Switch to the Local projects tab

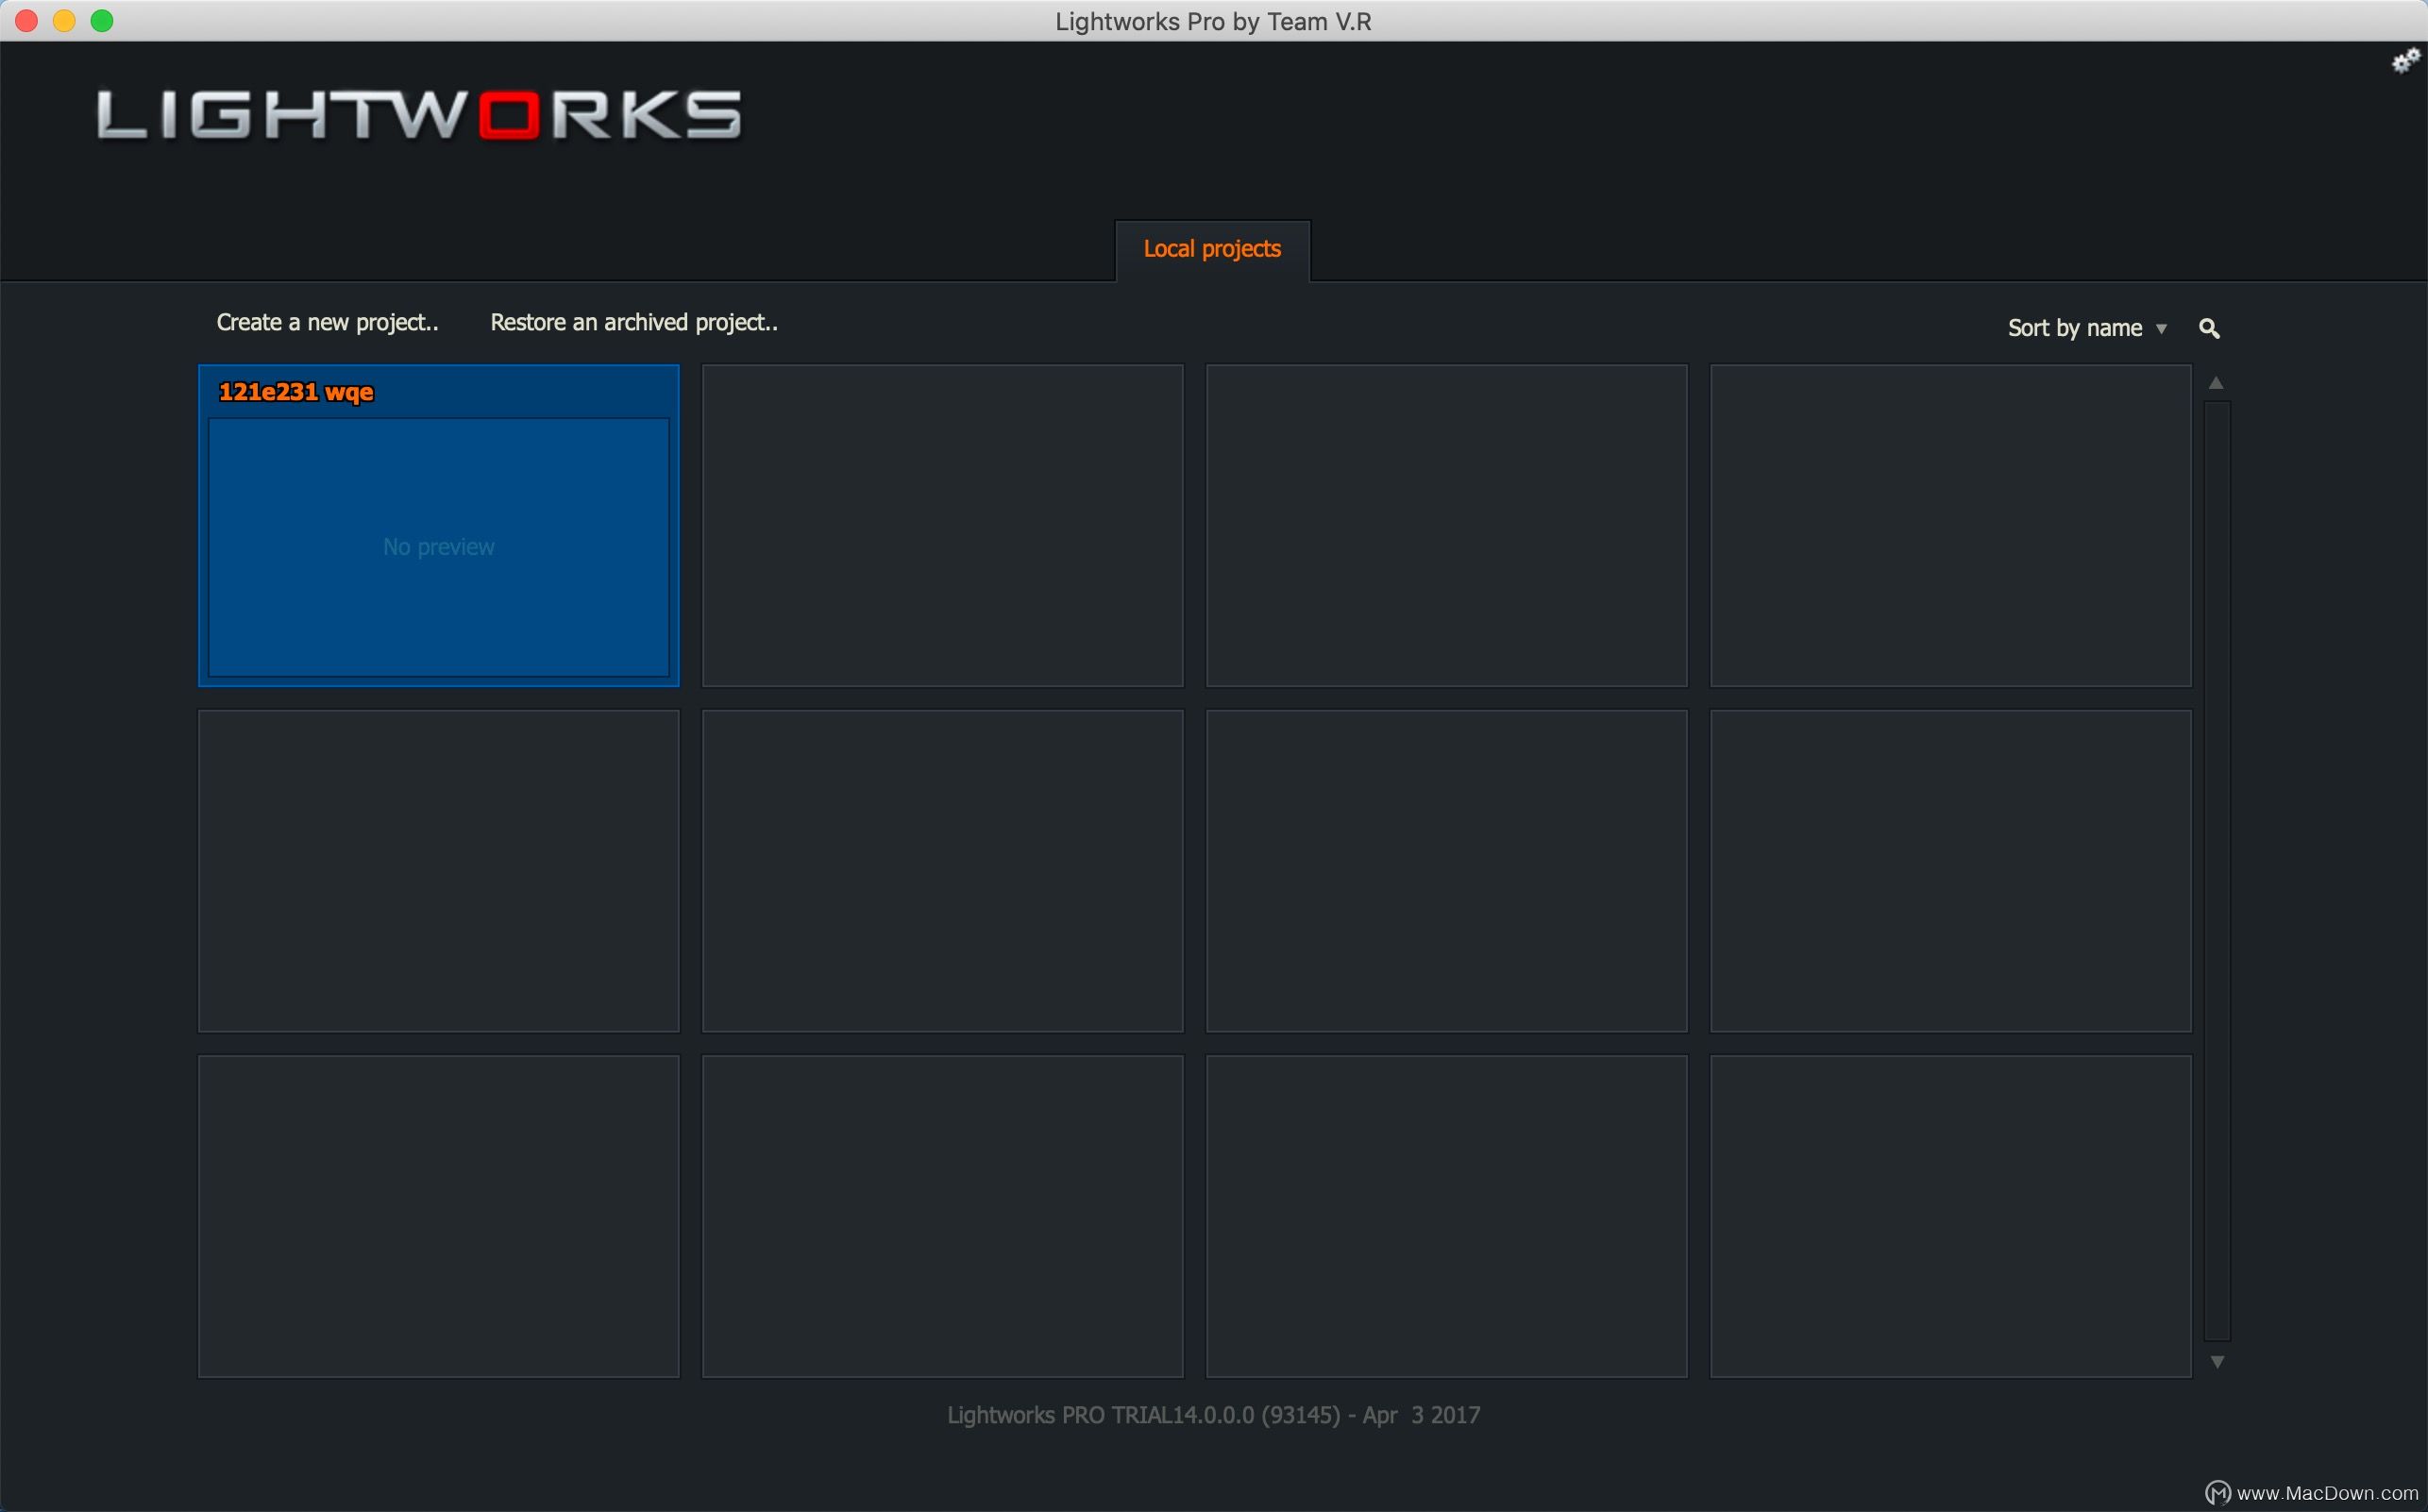1212,250
